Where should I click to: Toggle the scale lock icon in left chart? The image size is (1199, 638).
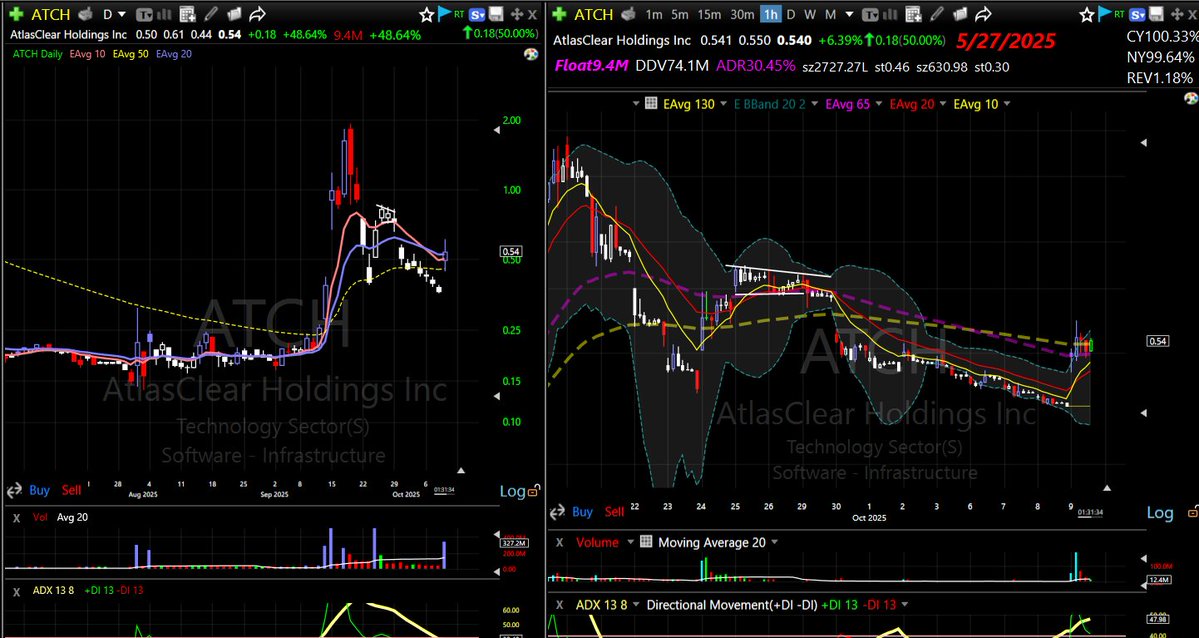[534, 491]
